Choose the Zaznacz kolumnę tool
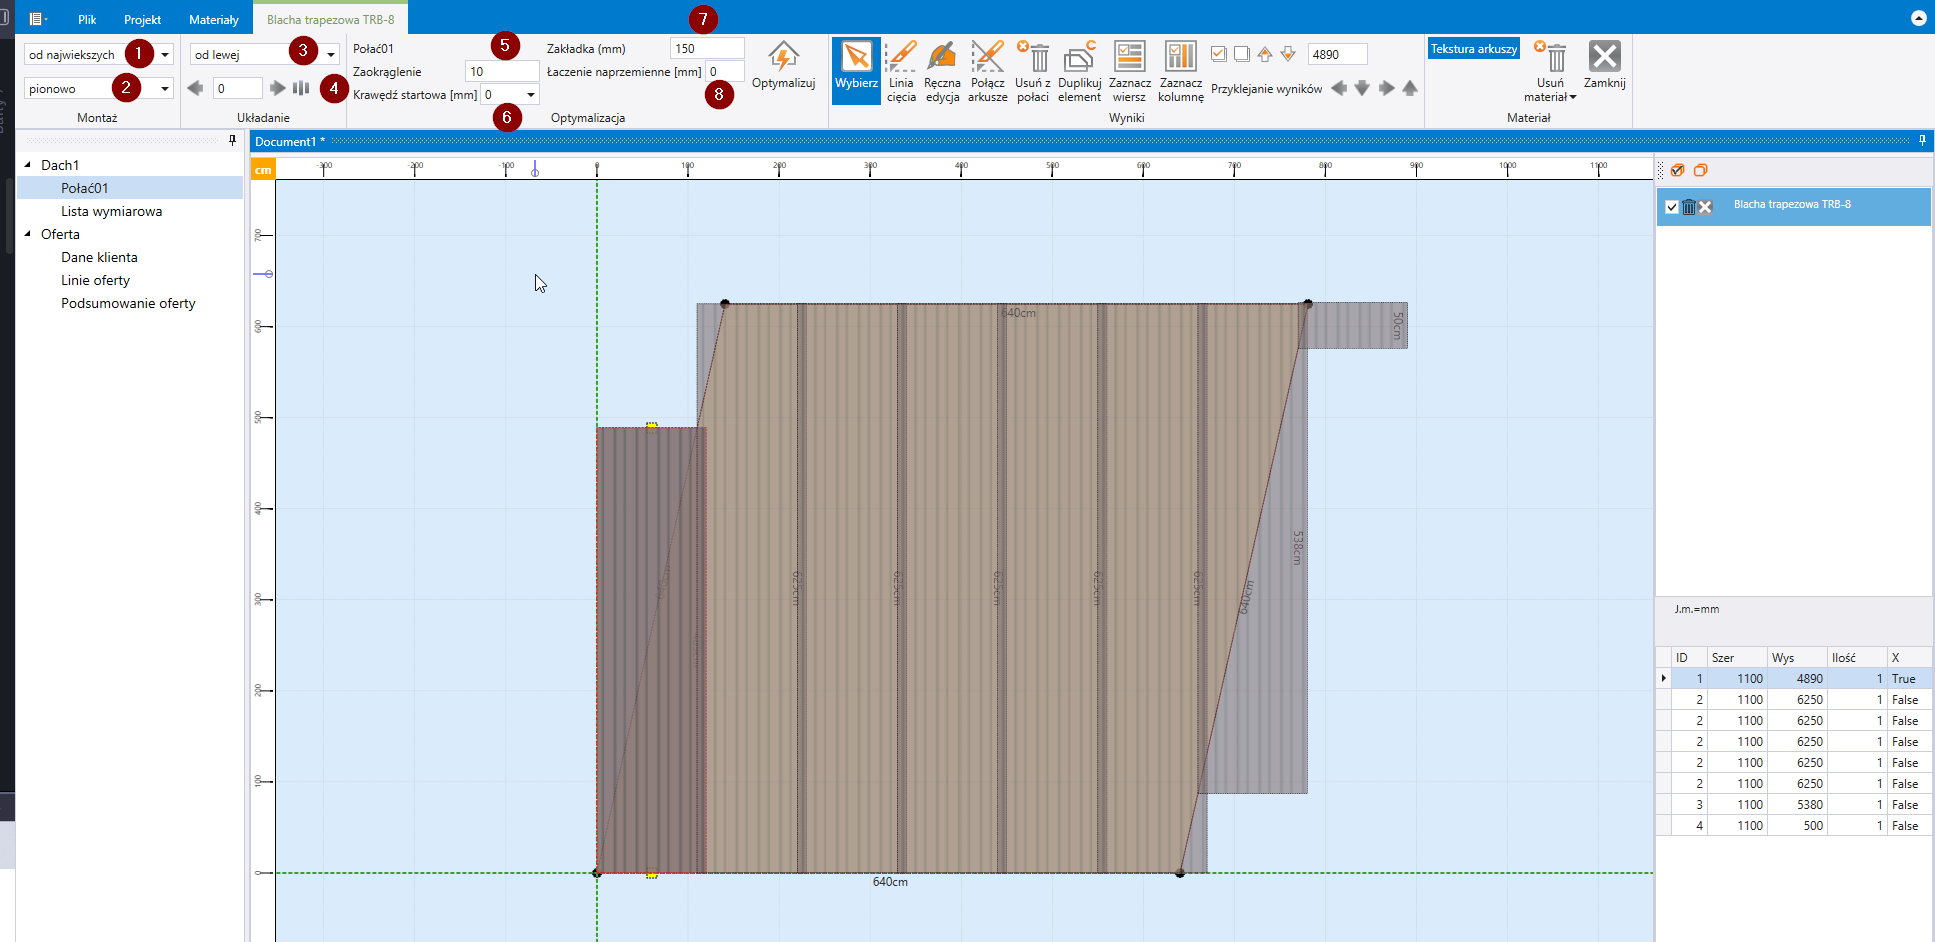Viewport: 1935px width, 942px height. tap(1180, 70)
